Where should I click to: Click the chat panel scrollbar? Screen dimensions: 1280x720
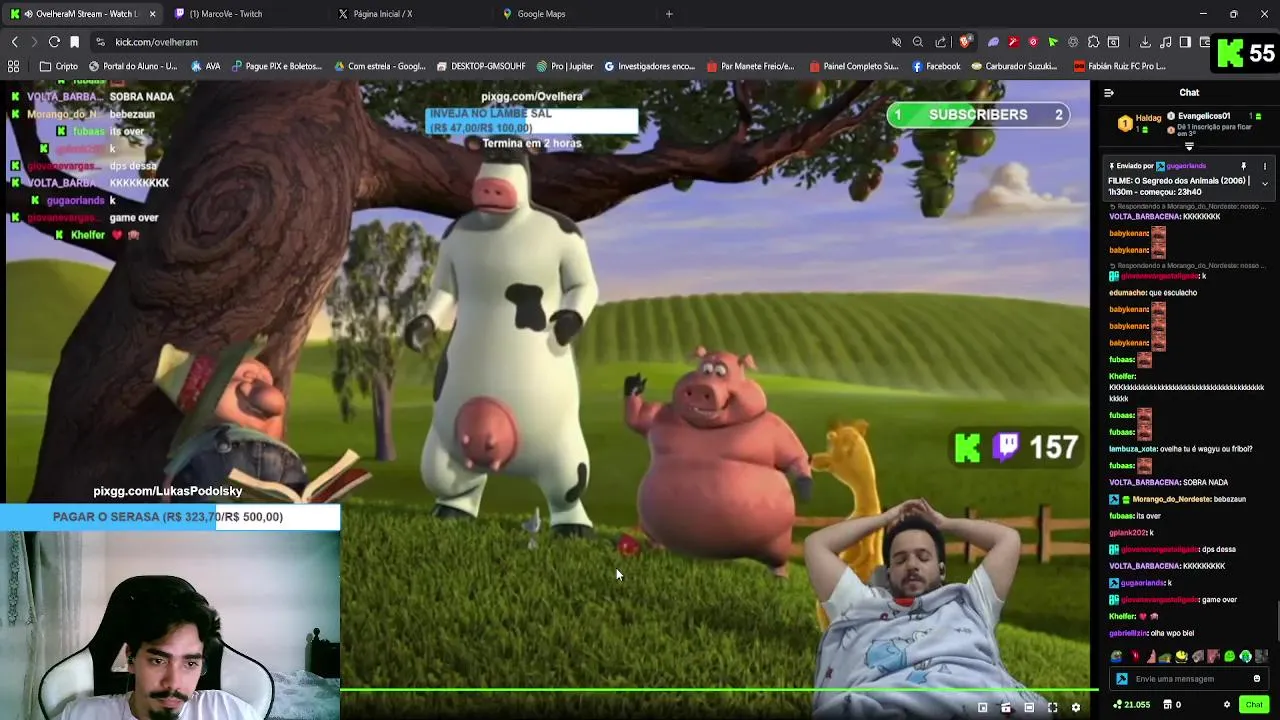[x=1277, y=622]
